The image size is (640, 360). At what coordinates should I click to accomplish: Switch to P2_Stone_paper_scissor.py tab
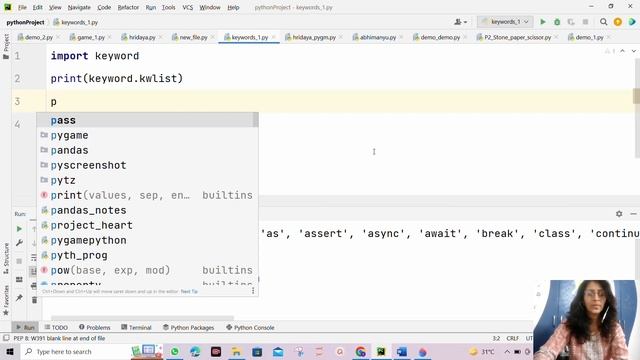(x=517, y=37)
